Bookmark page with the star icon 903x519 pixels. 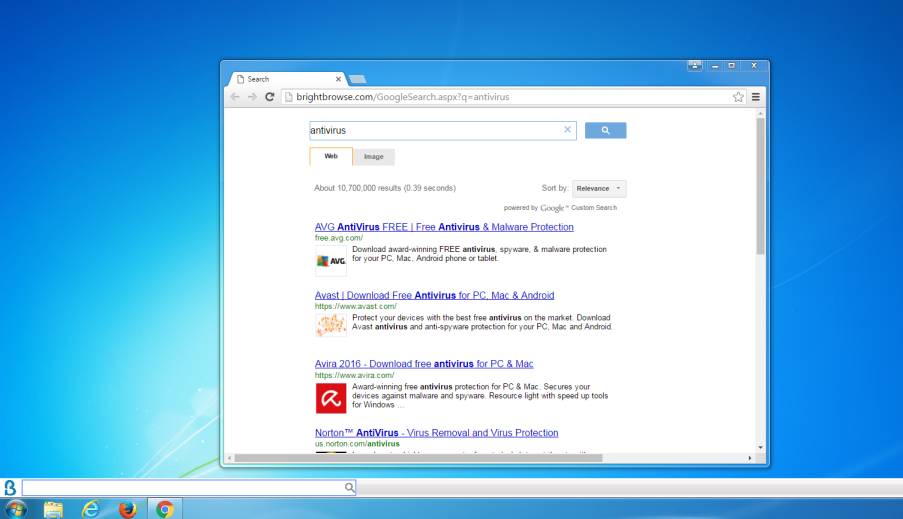[x=738, y=97]
